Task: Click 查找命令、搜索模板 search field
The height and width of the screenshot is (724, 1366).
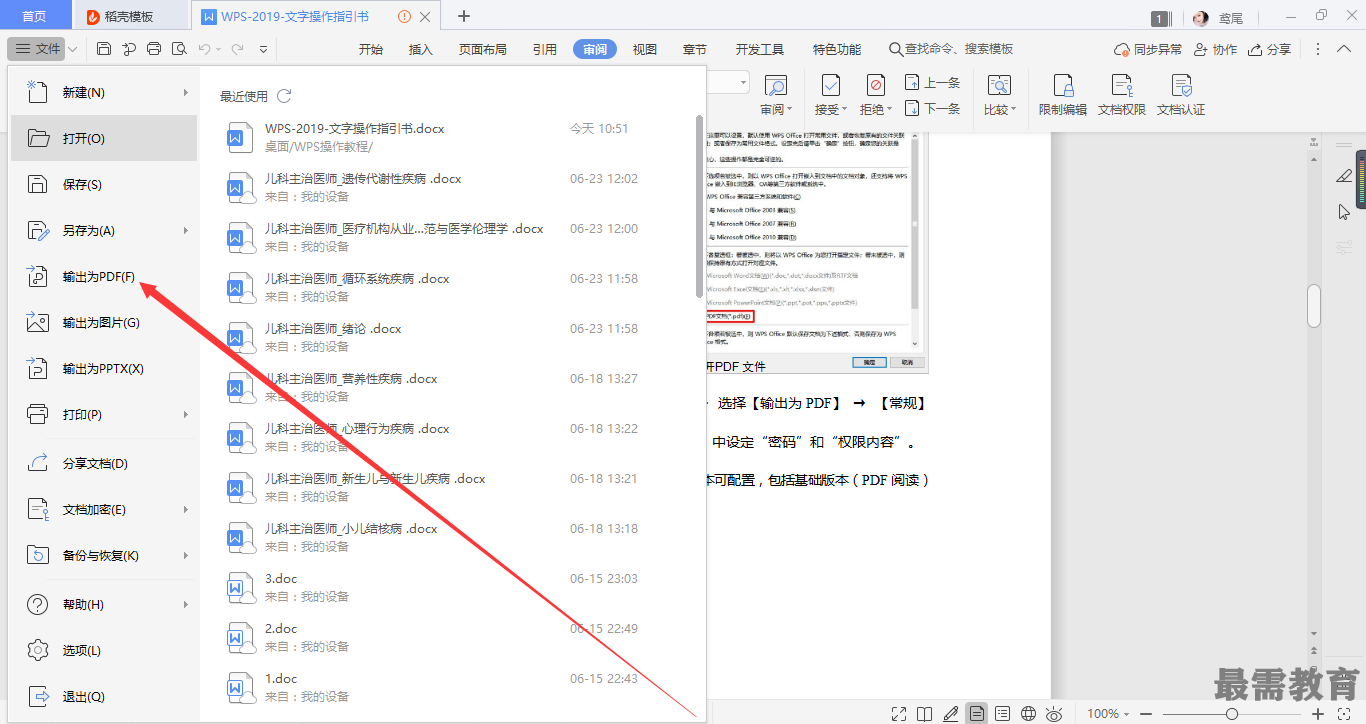Action: click(951, 49)
